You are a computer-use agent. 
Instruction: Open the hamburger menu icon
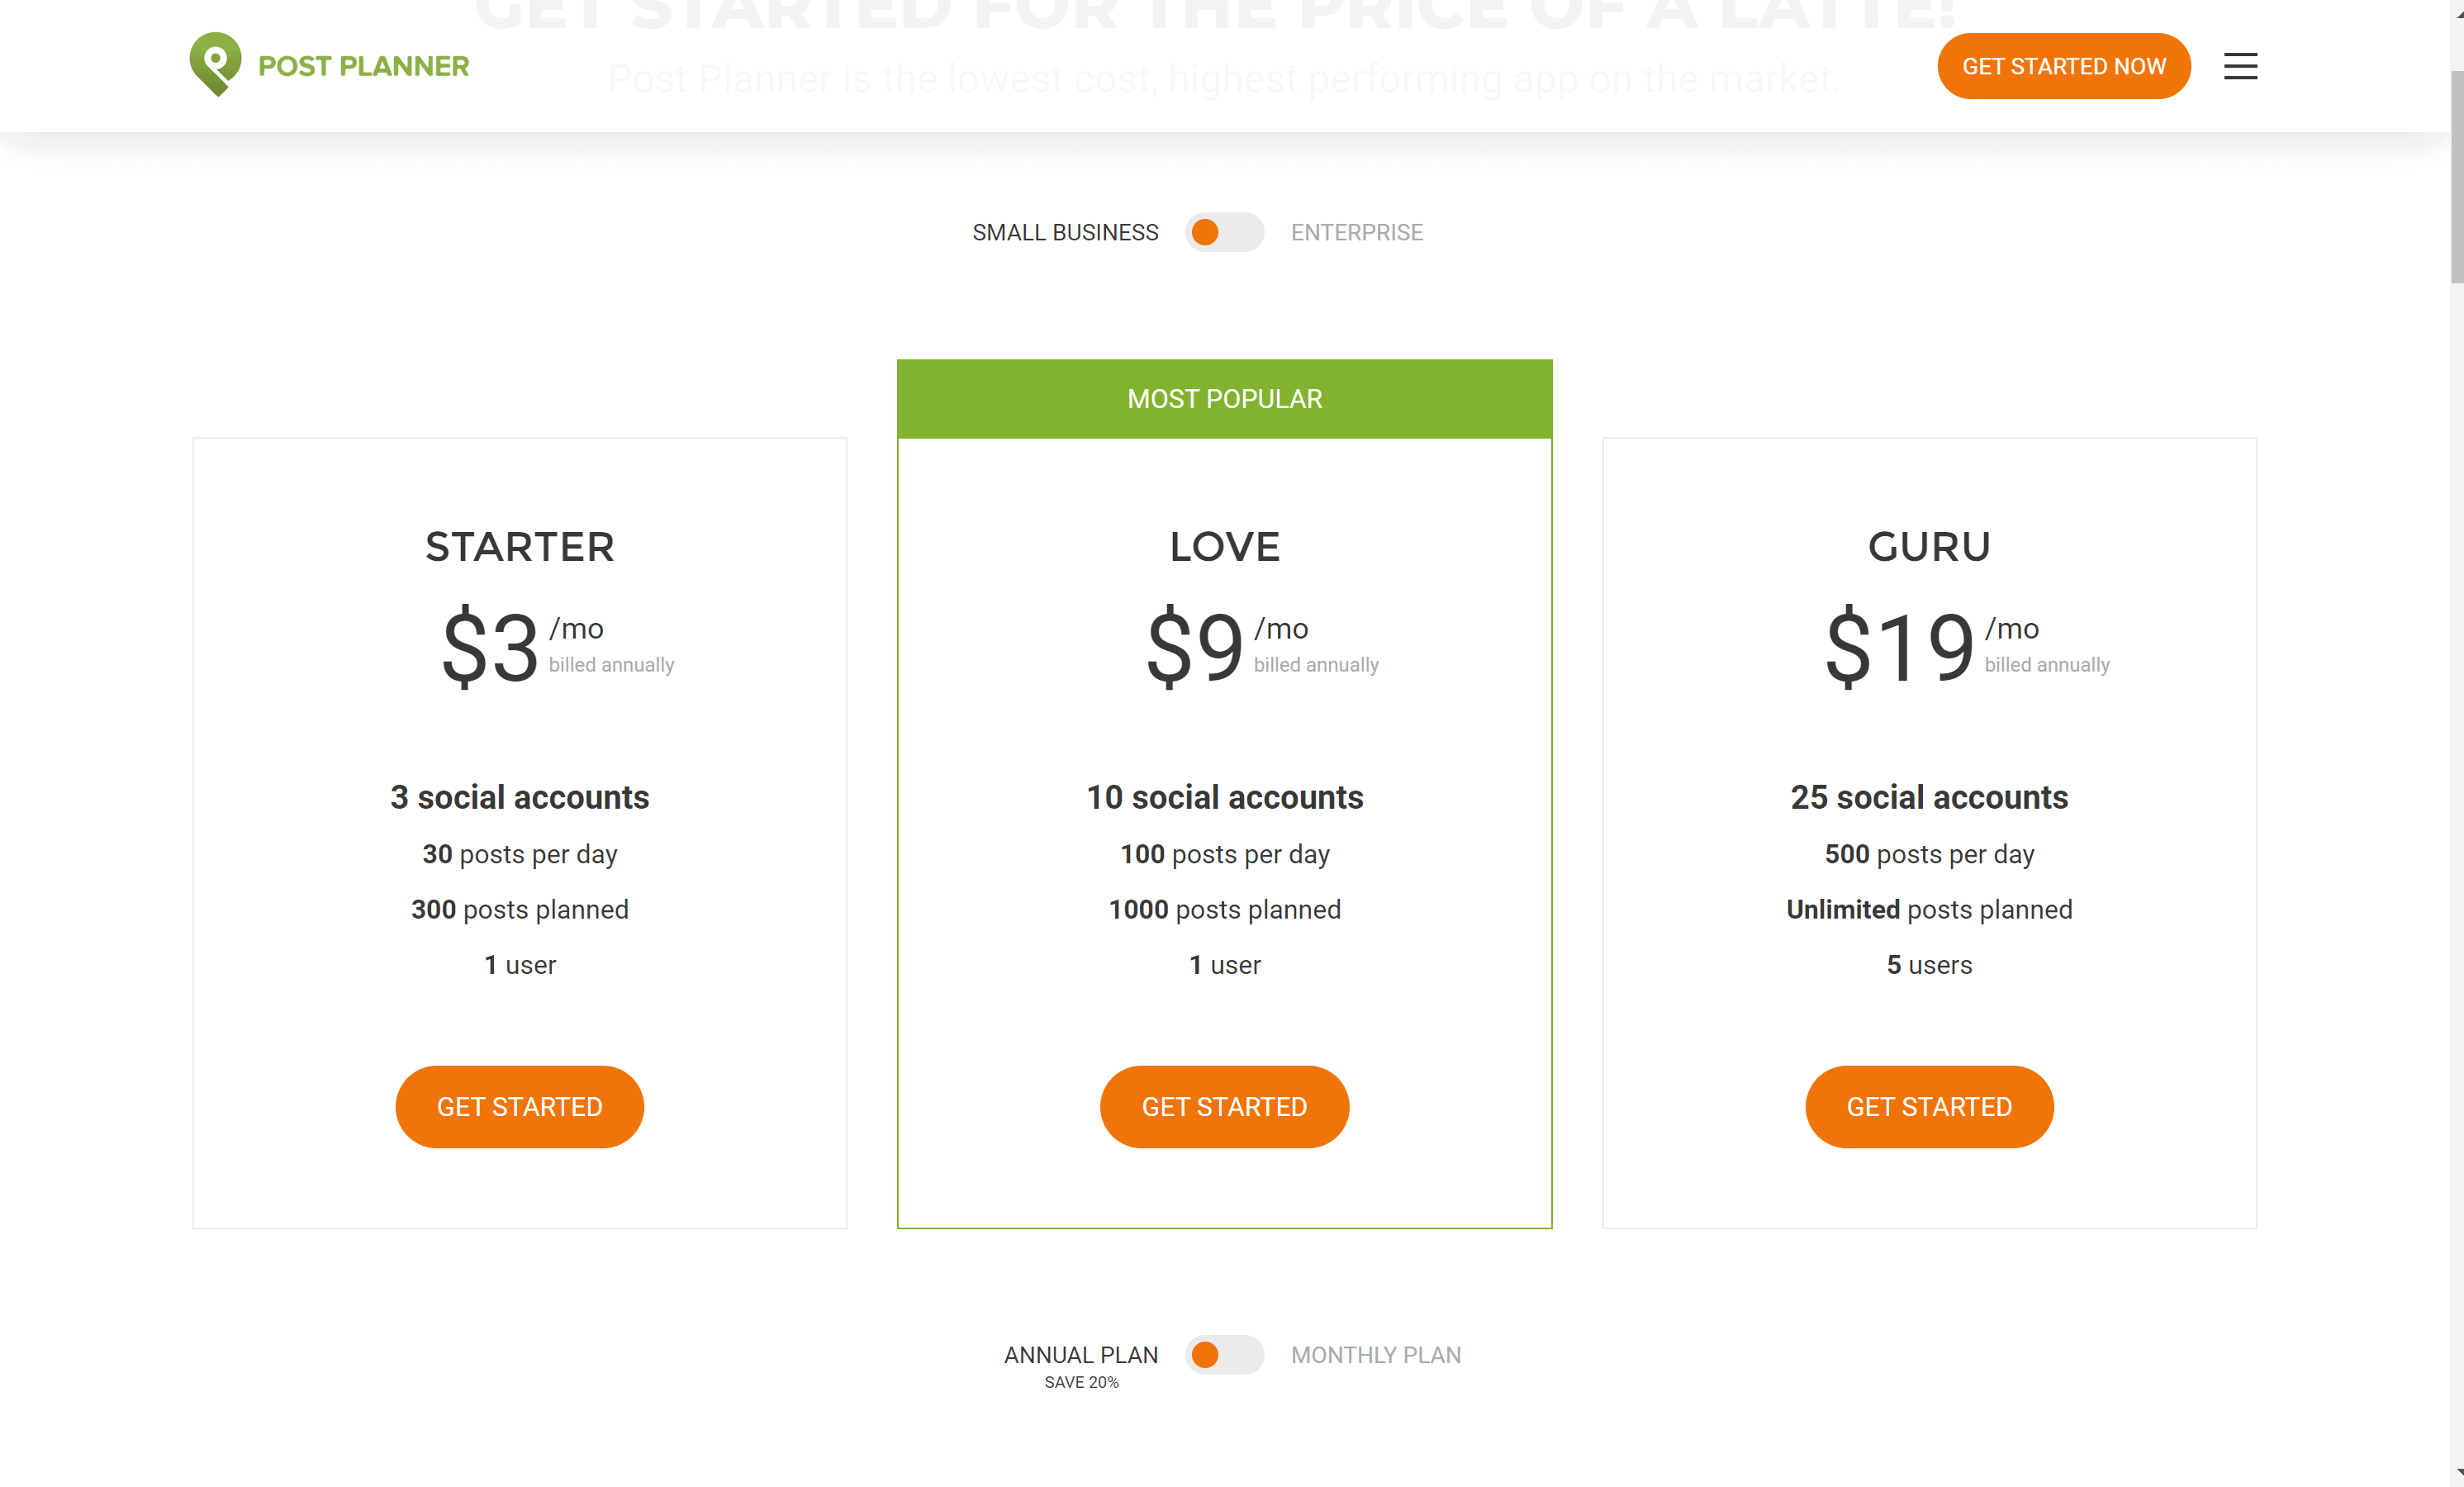[2240, 66]
